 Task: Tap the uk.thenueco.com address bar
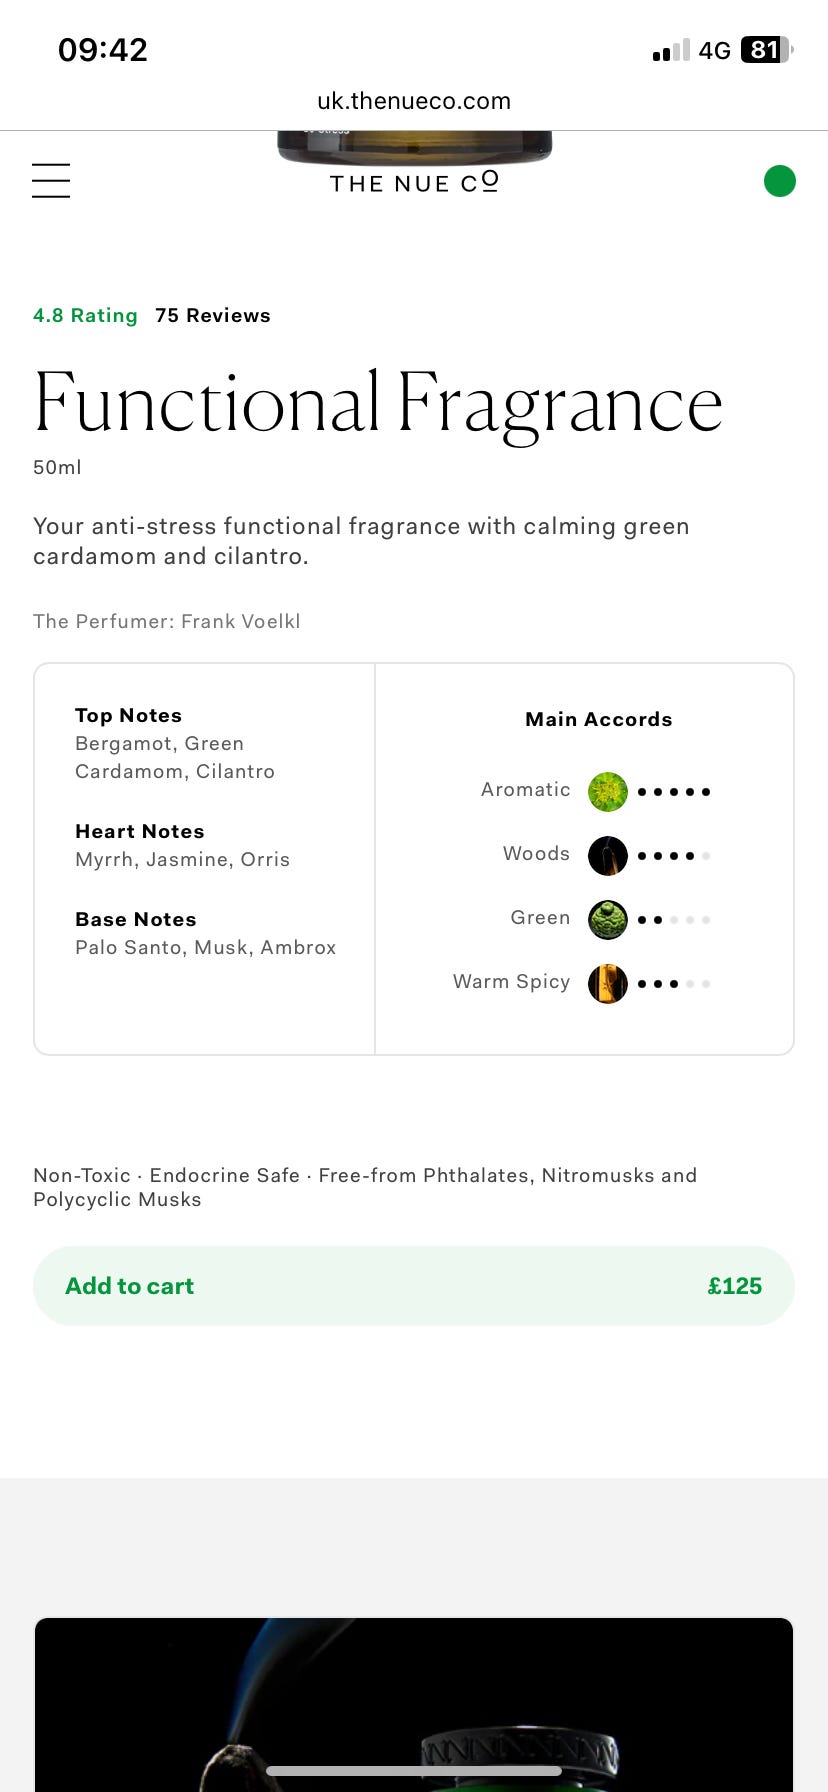pos(414,101)
